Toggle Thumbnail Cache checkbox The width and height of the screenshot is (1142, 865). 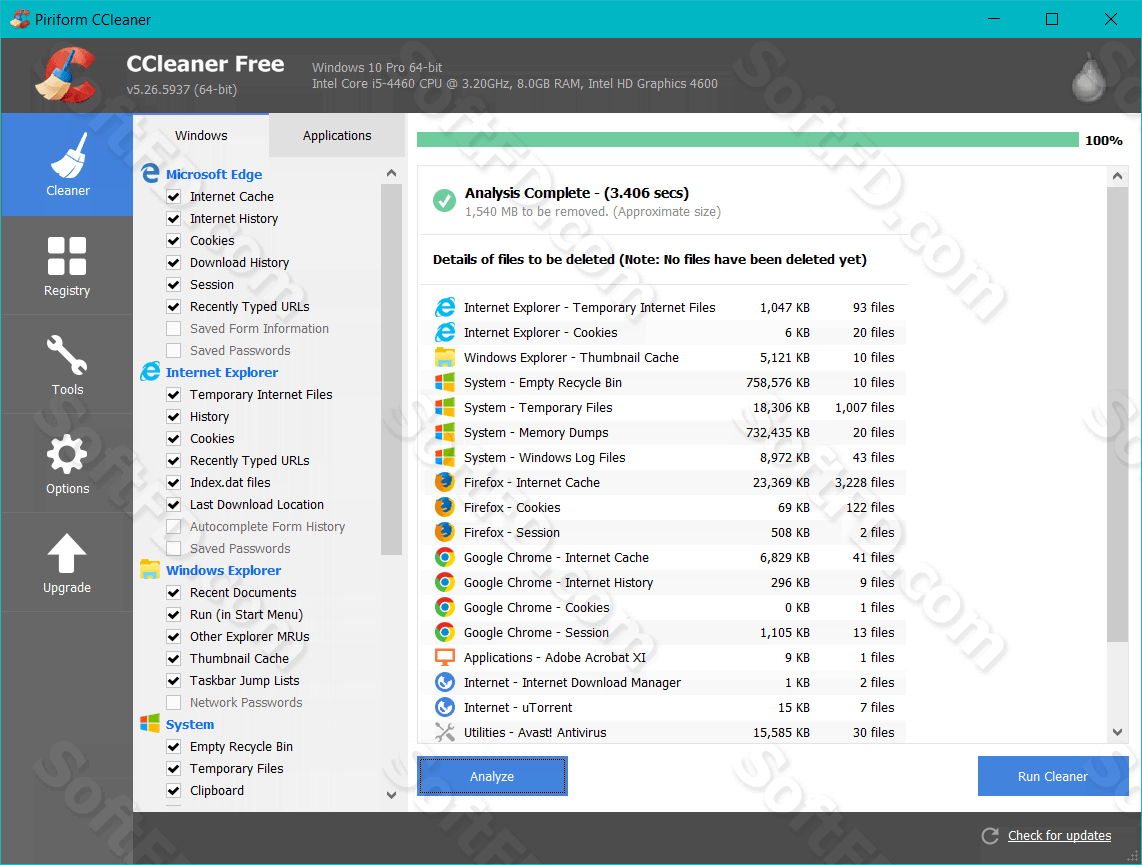[173, 658]
